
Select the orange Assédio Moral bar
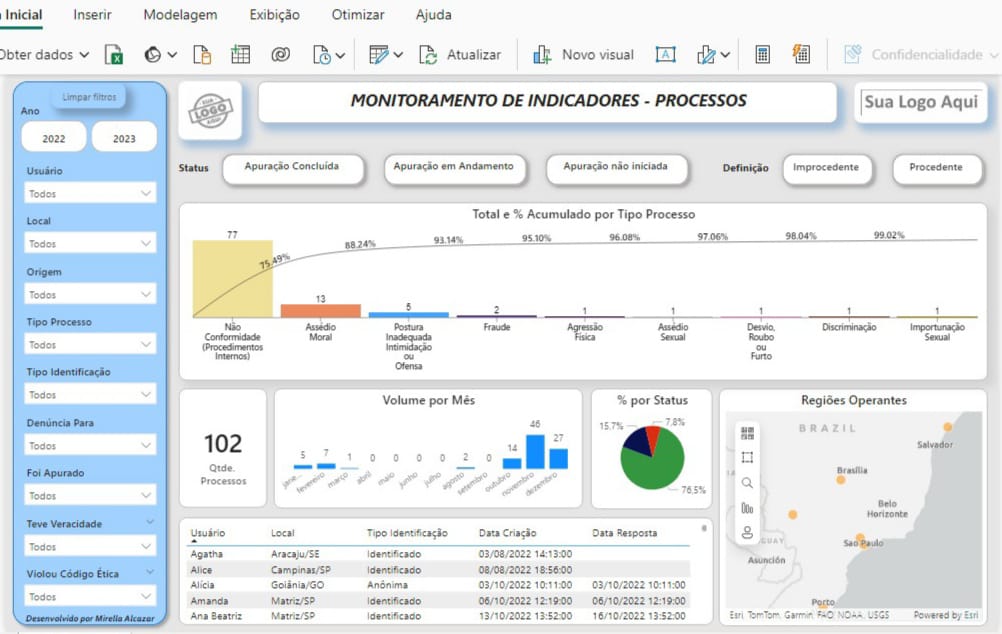(321, 311)
